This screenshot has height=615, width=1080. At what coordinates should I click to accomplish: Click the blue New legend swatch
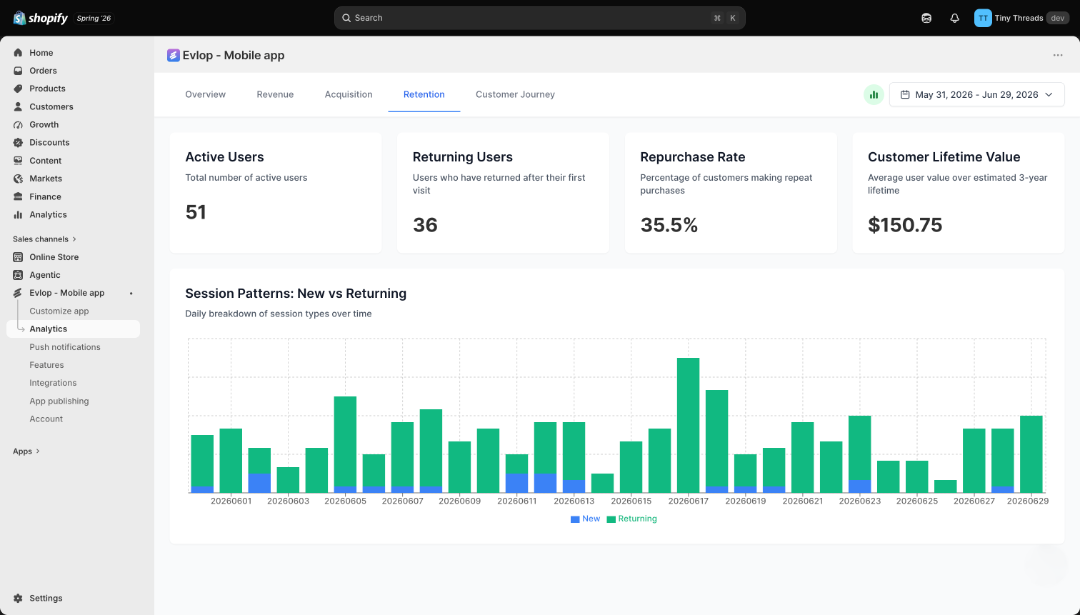tap(575, 519)
